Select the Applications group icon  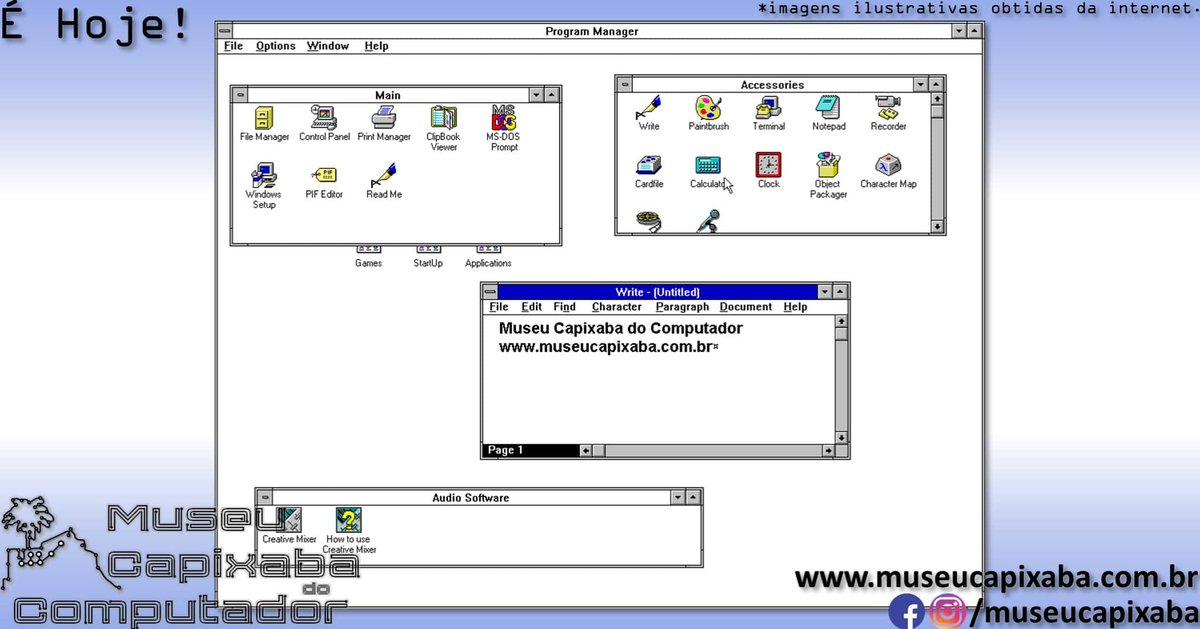click(488, 256)
